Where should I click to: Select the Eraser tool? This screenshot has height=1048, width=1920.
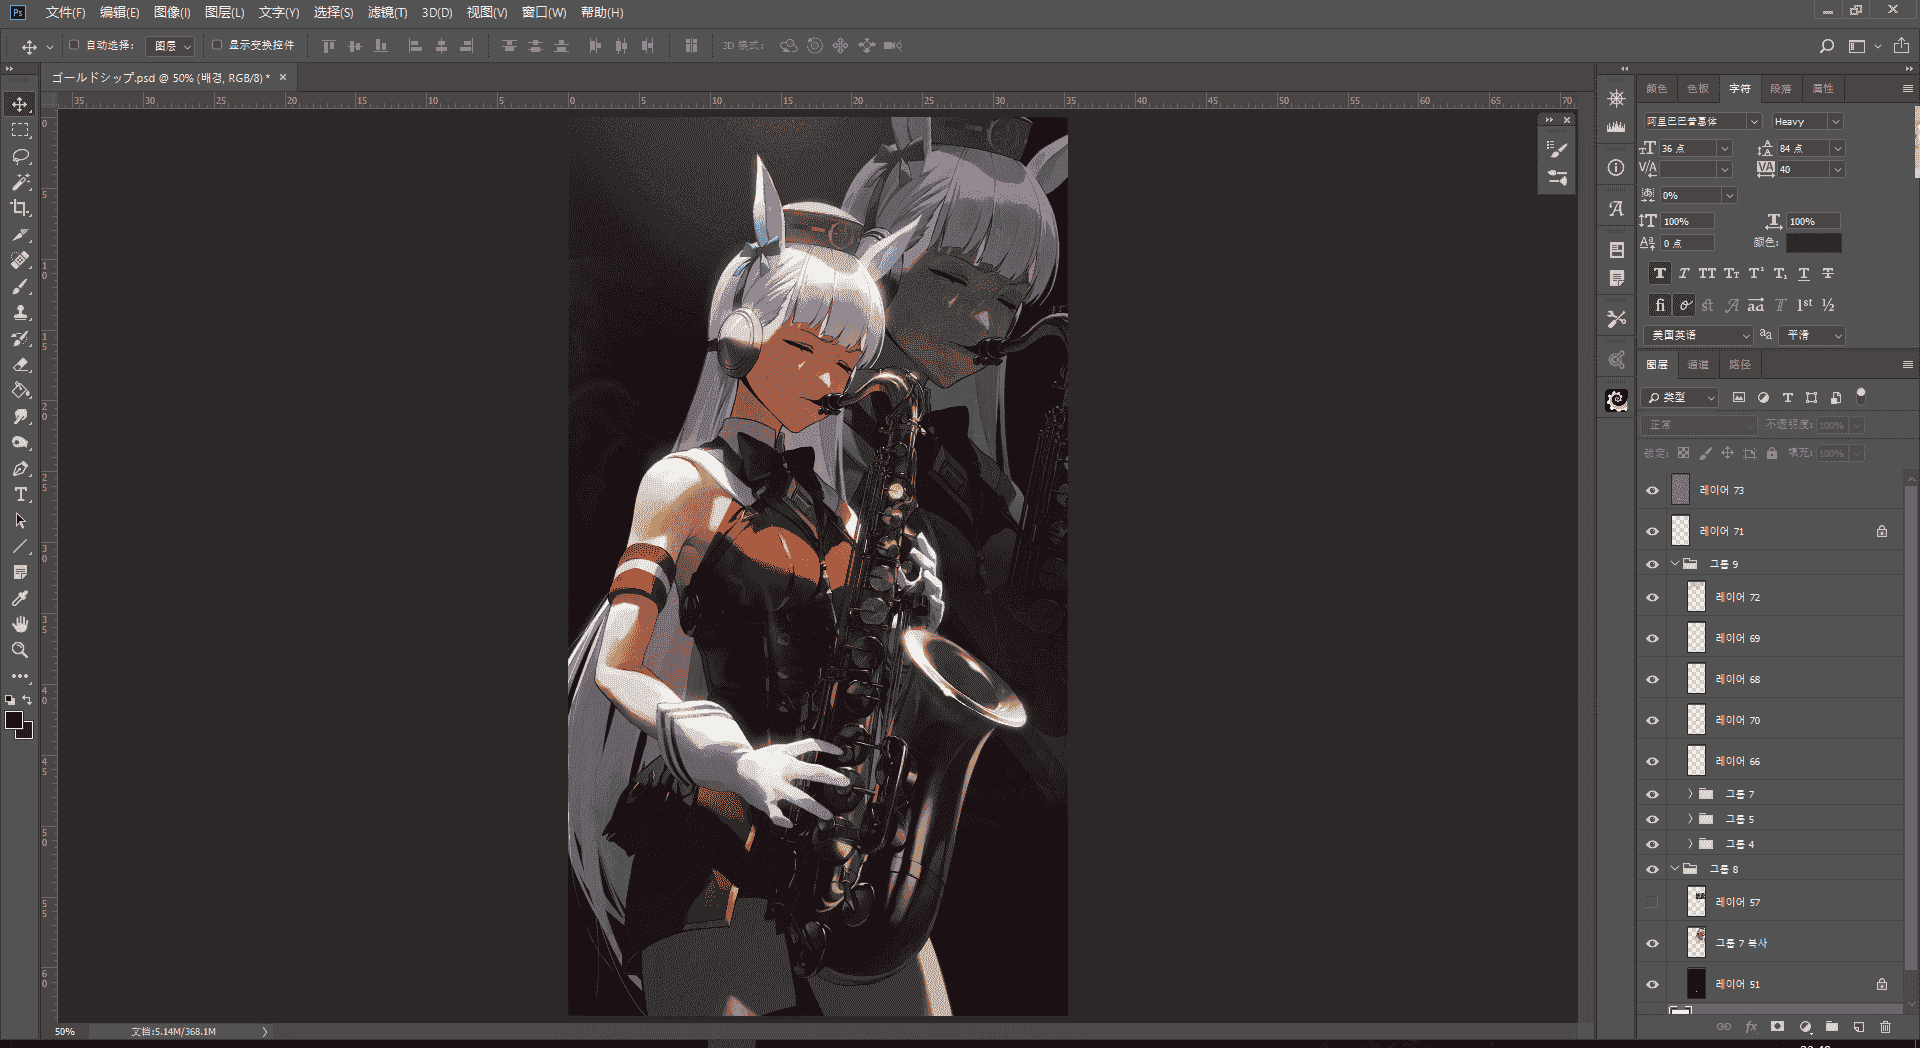click(x=20, y=364)
